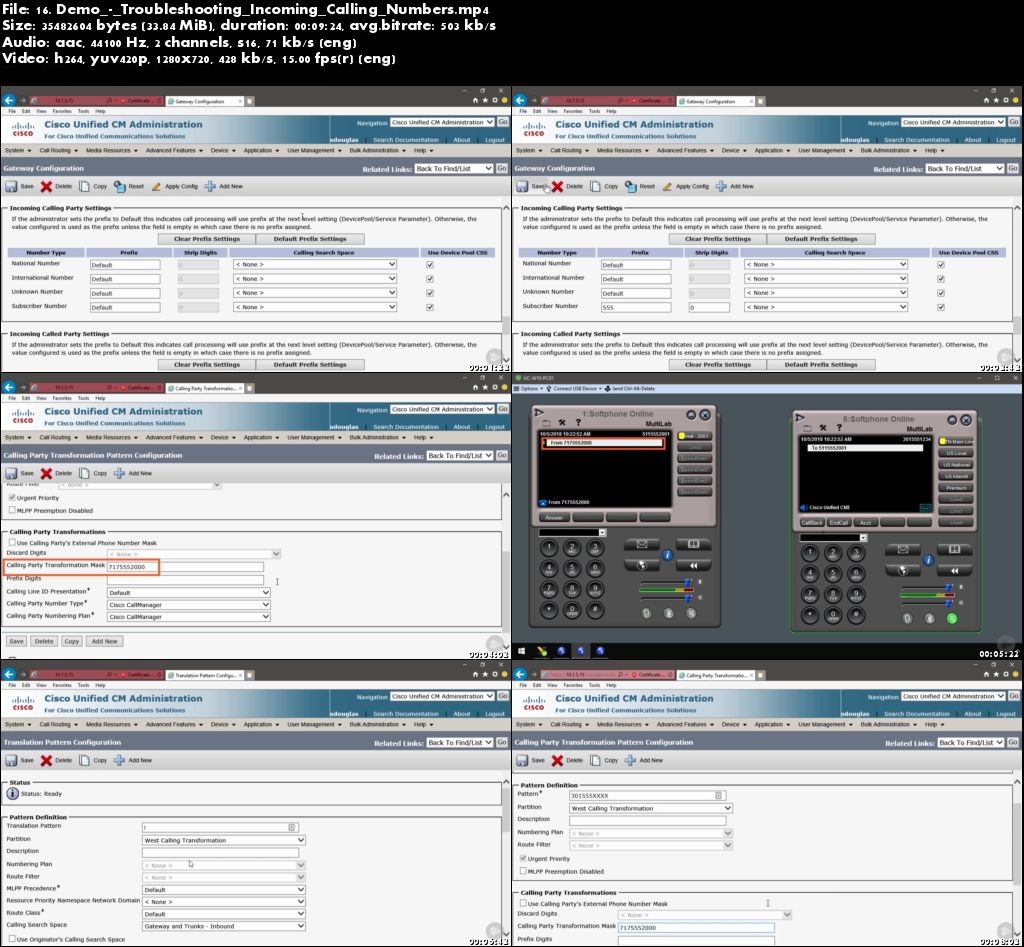Click the envelope messages button on softphone 8
This screenshot has height=947, width=1024.
point(903,549)
